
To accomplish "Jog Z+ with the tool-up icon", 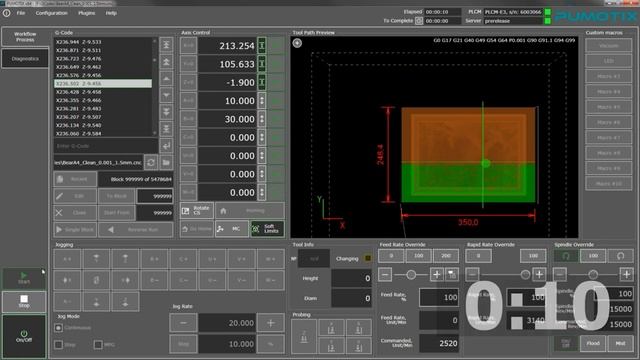I will (x=125, y=259).
